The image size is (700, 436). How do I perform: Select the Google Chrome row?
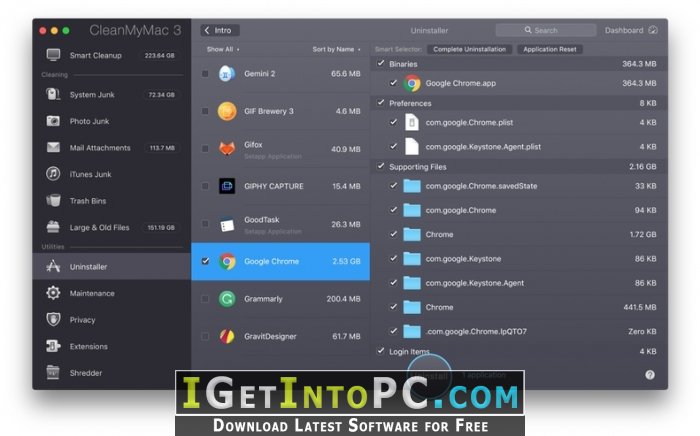coord(280,261)
